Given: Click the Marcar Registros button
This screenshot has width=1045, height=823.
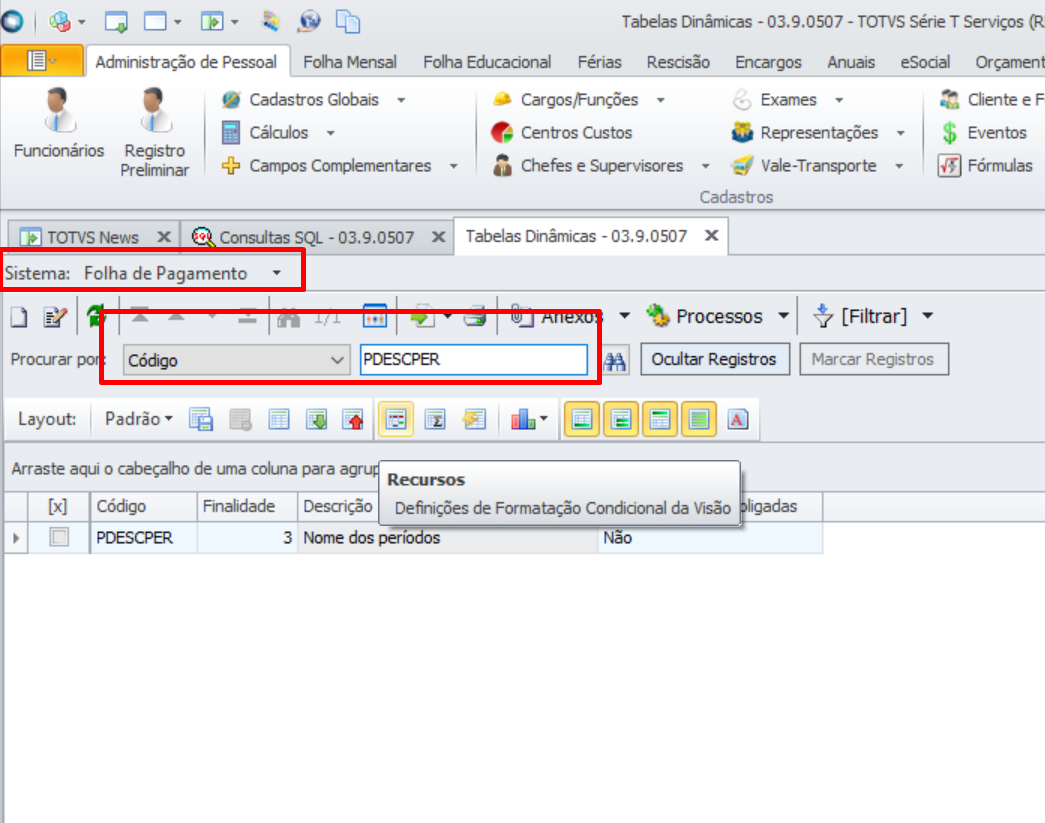Looking at the screenshot, I should [873, 360].
